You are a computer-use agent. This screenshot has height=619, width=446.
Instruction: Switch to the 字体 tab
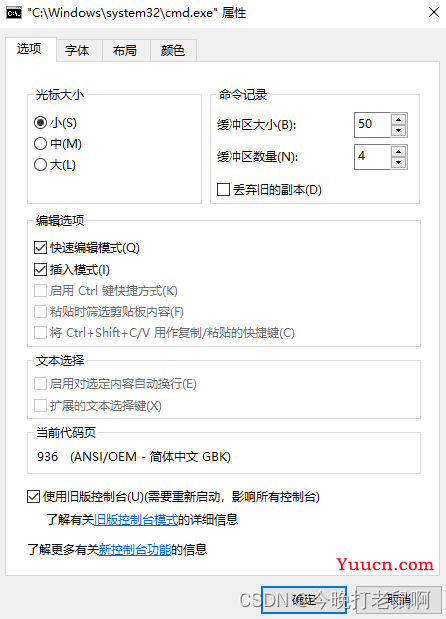tap(77, 51)
